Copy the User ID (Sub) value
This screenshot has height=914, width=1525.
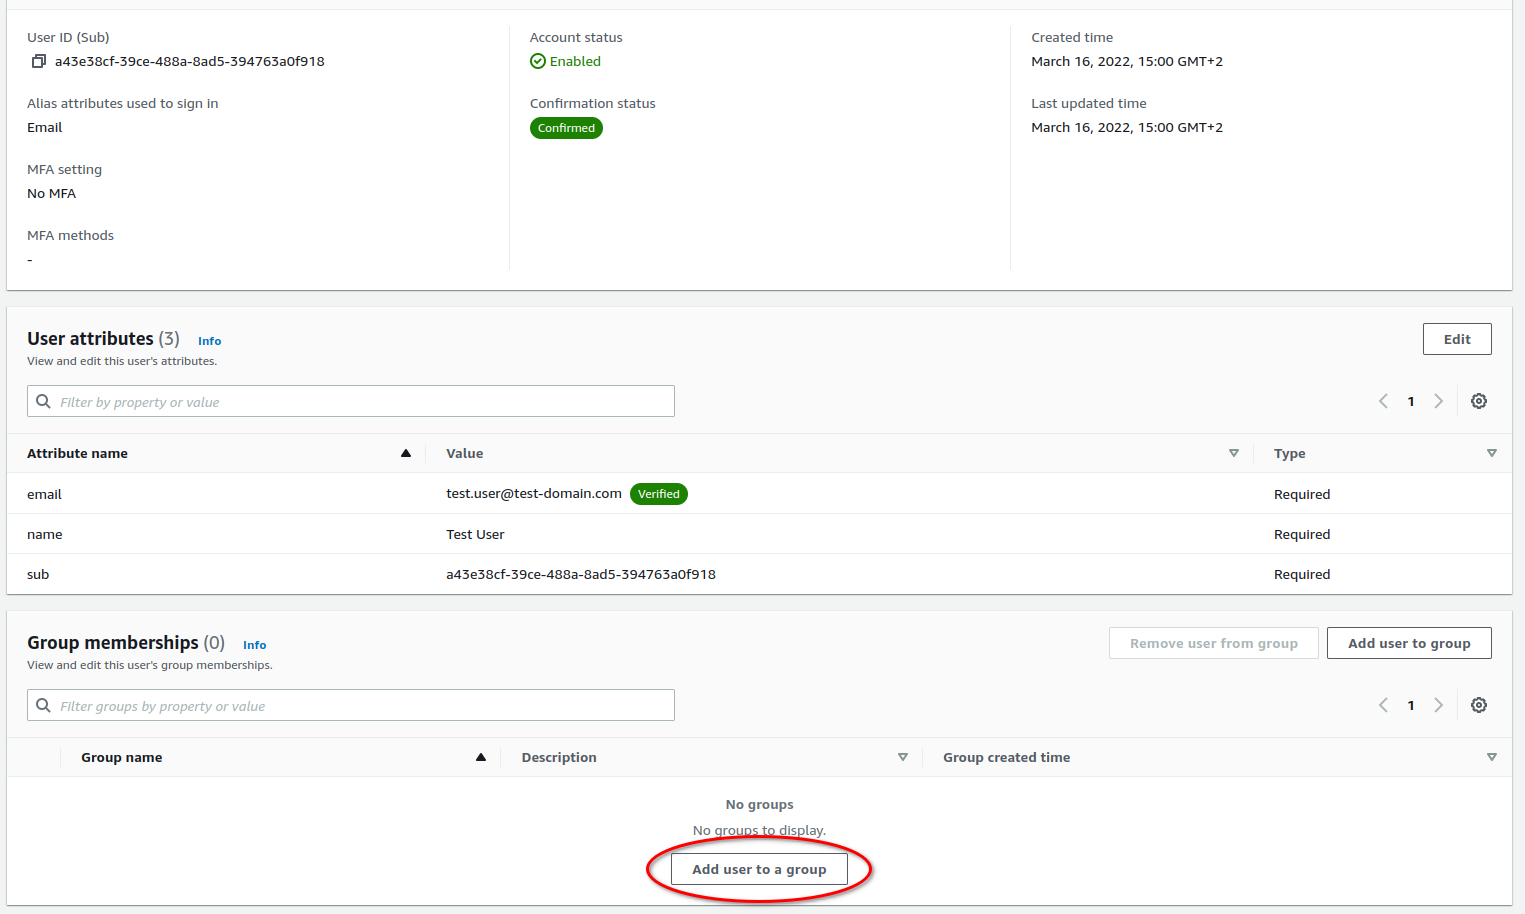point(38,61)
